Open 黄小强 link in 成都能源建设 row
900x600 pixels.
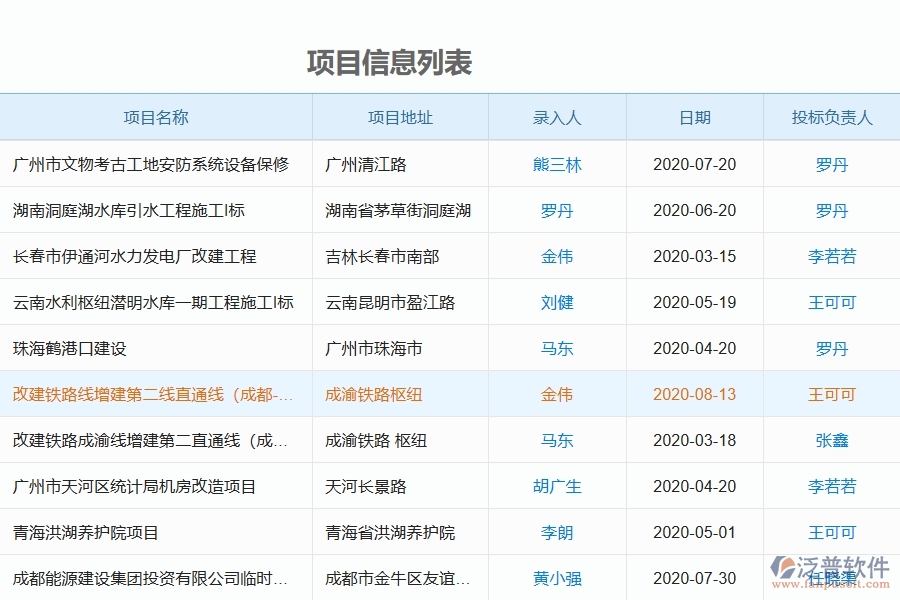click(x=558, y=577)
